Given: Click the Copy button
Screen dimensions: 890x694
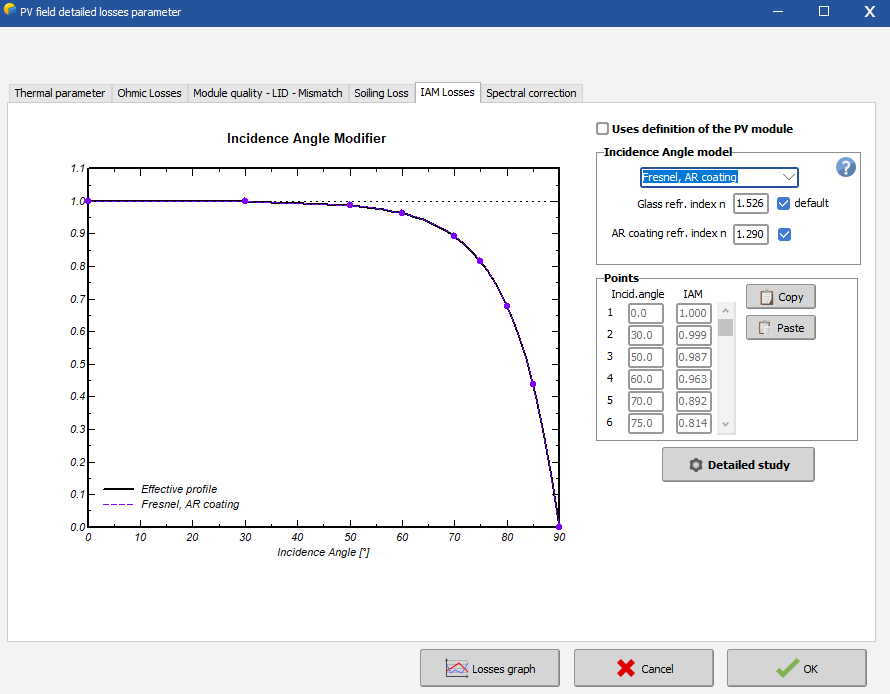Looking at the screenshot, I should [780, 297].
